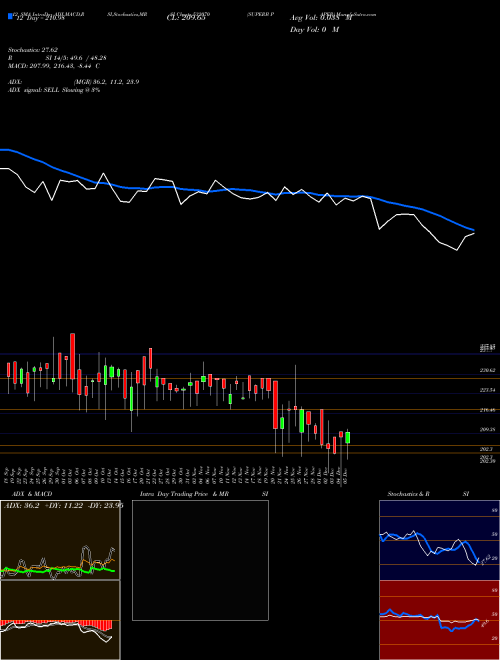Click the red RSI chart panel
This screenshot has height=660, width=500.
[x=439, y=620]
